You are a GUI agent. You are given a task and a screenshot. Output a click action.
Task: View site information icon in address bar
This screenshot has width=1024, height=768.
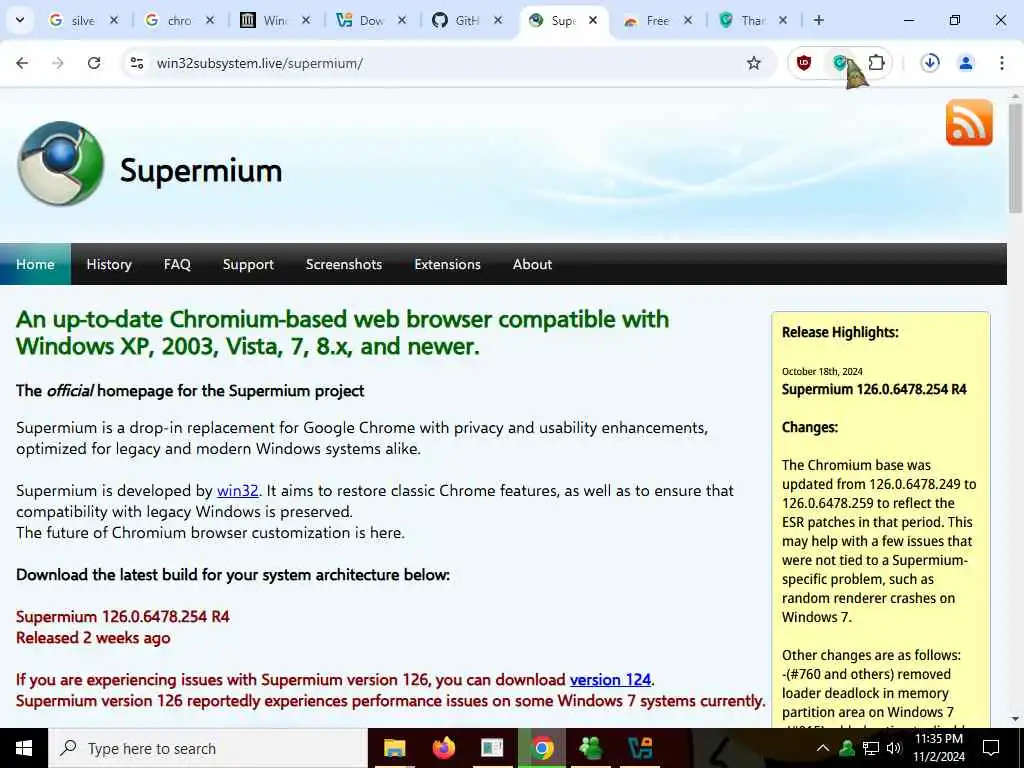pos(137,63)
